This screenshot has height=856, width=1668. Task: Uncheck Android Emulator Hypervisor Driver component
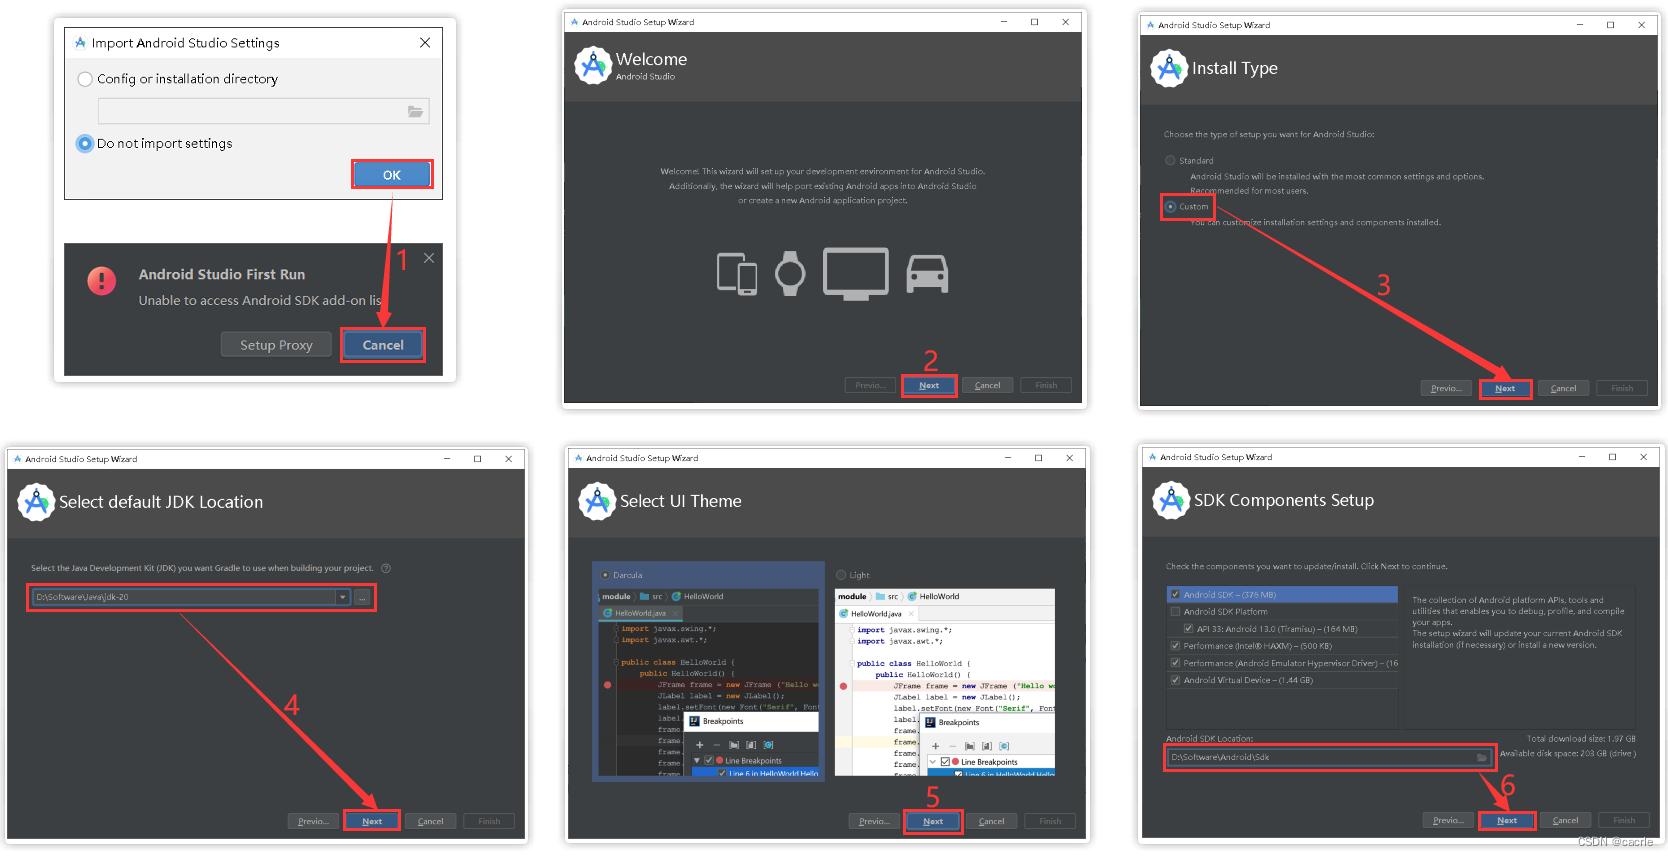tap(1175, 663)
